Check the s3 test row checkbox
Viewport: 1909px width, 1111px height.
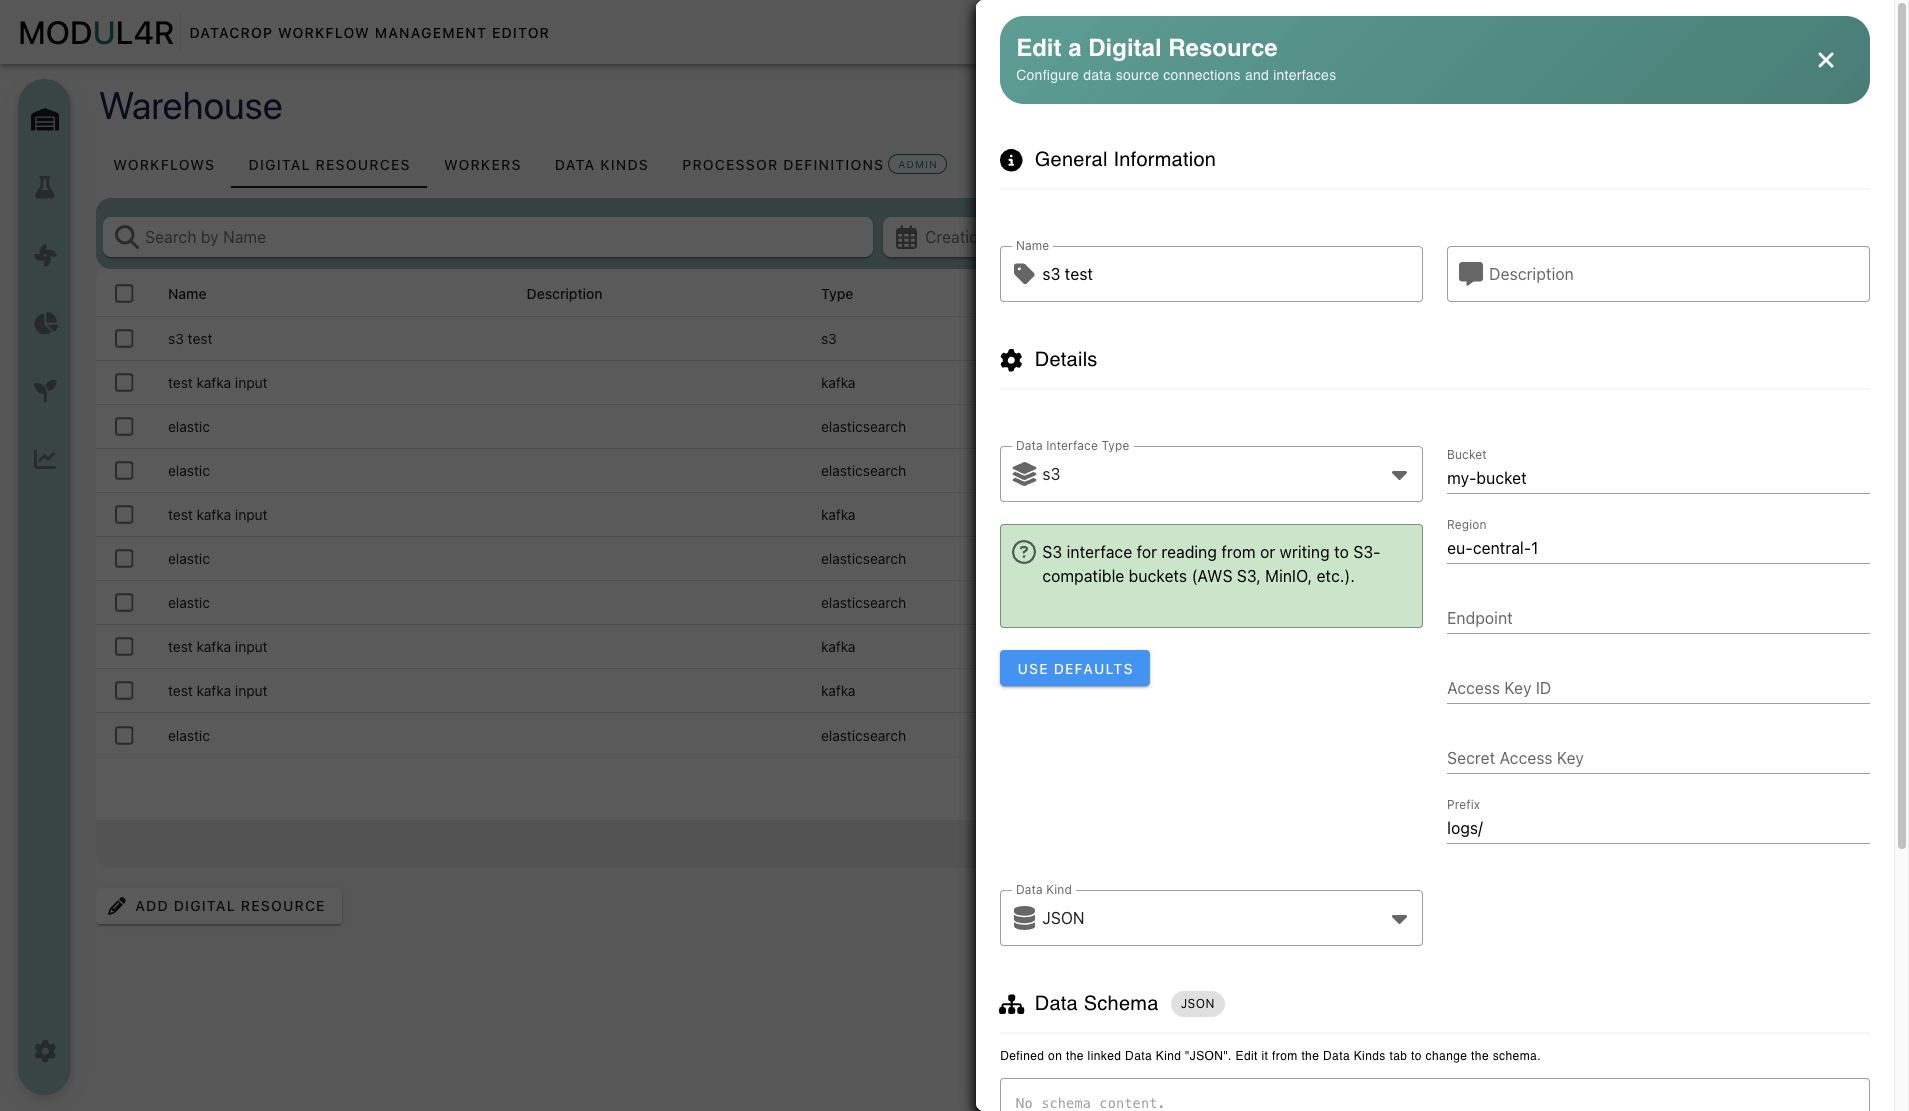pyautogui.click(x=124, y=339)
